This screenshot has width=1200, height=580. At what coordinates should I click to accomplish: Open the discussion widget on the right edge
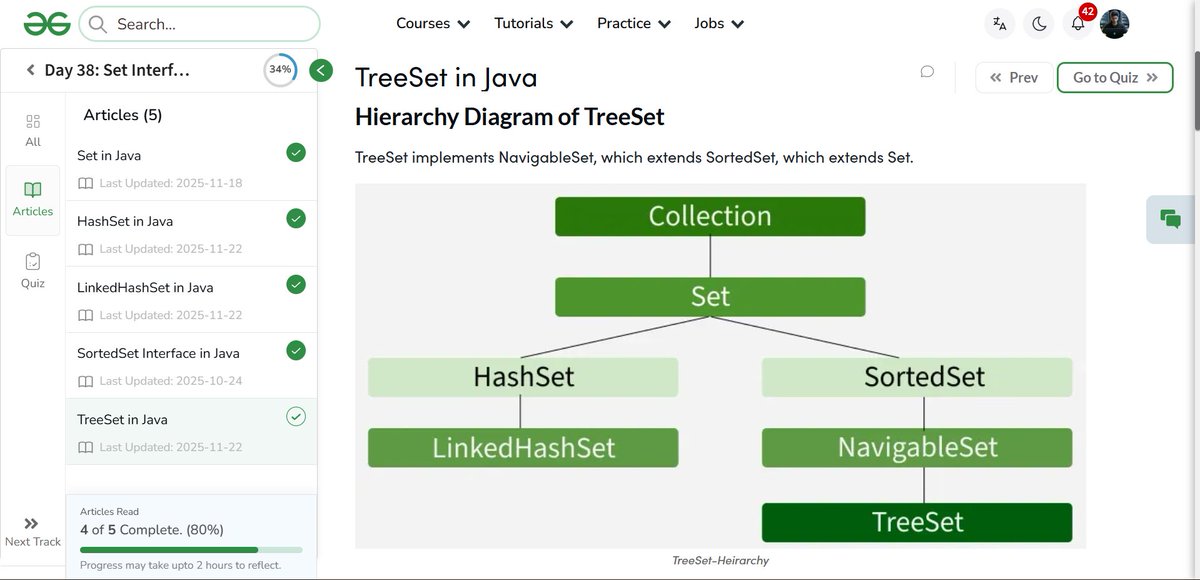[x=1169, y=218]
